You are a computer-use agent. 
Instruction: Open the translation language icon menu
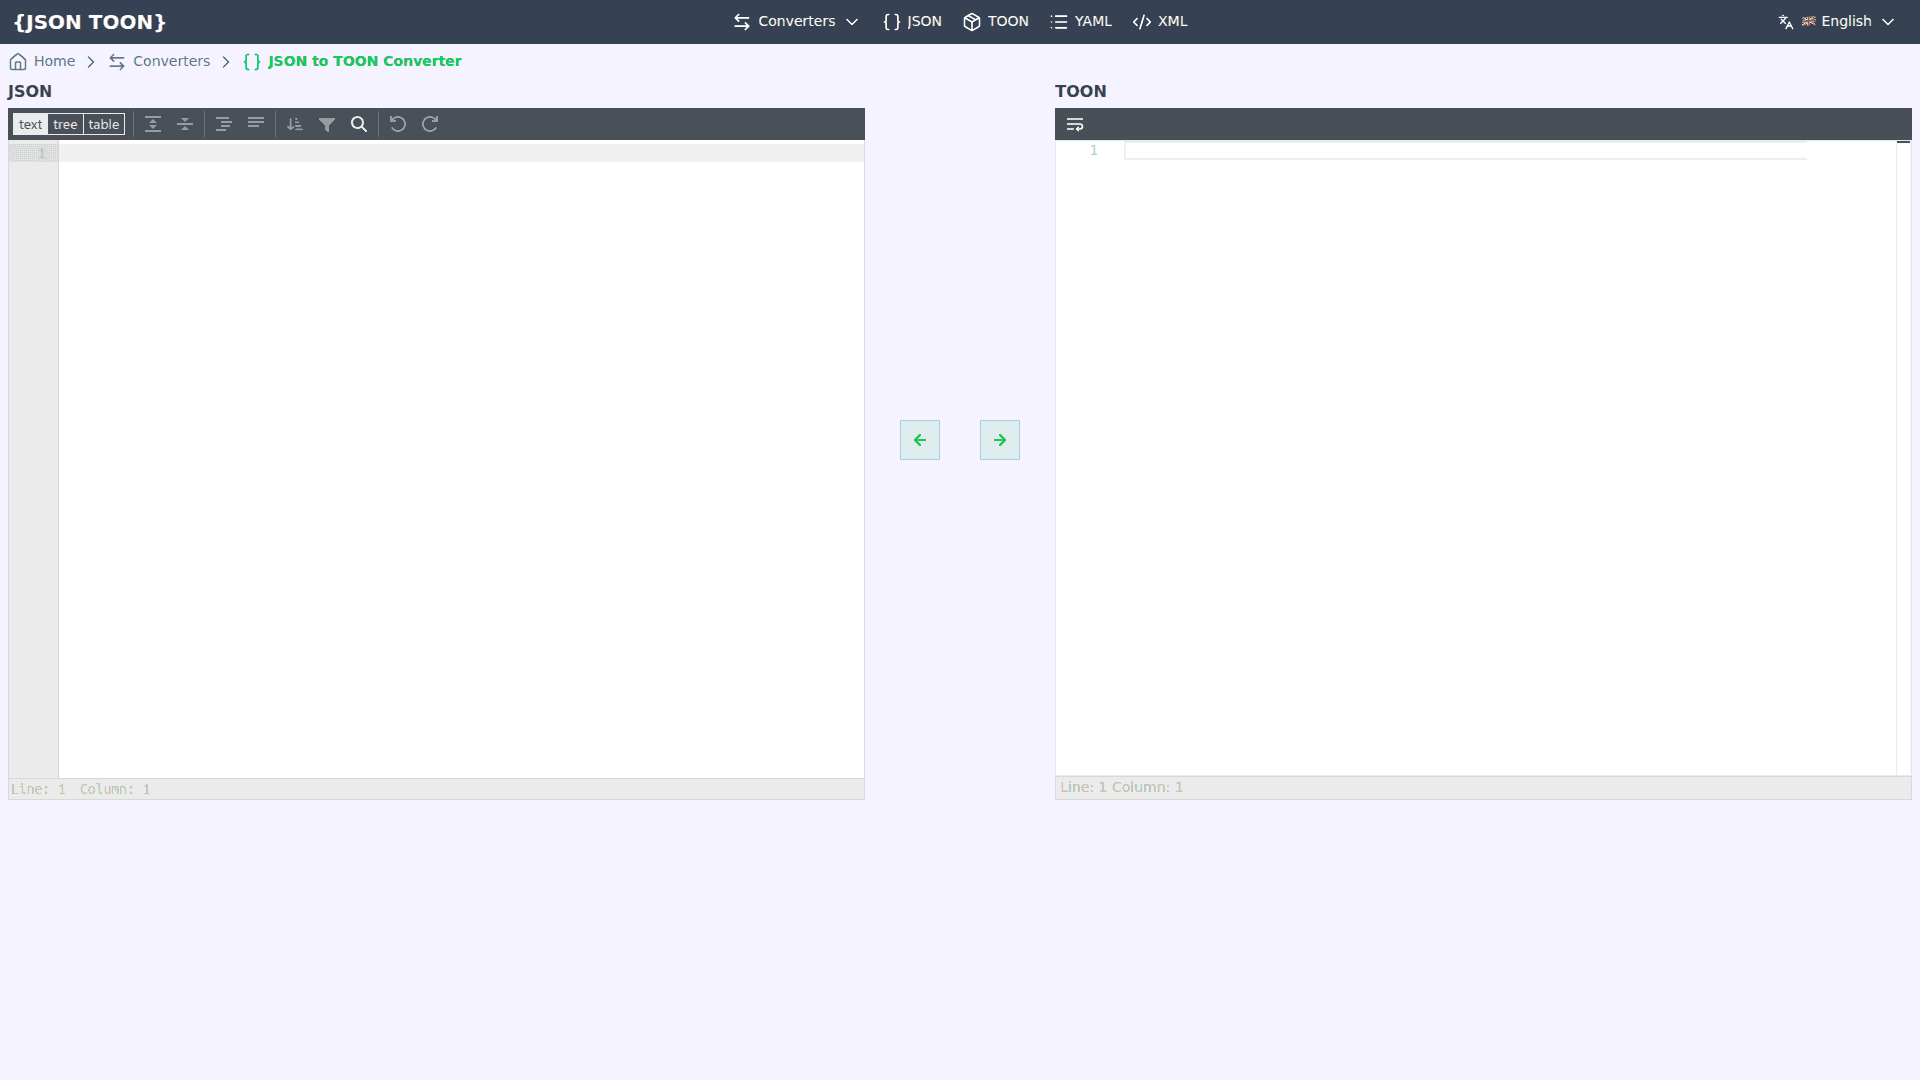click(x=1786, y=21)
